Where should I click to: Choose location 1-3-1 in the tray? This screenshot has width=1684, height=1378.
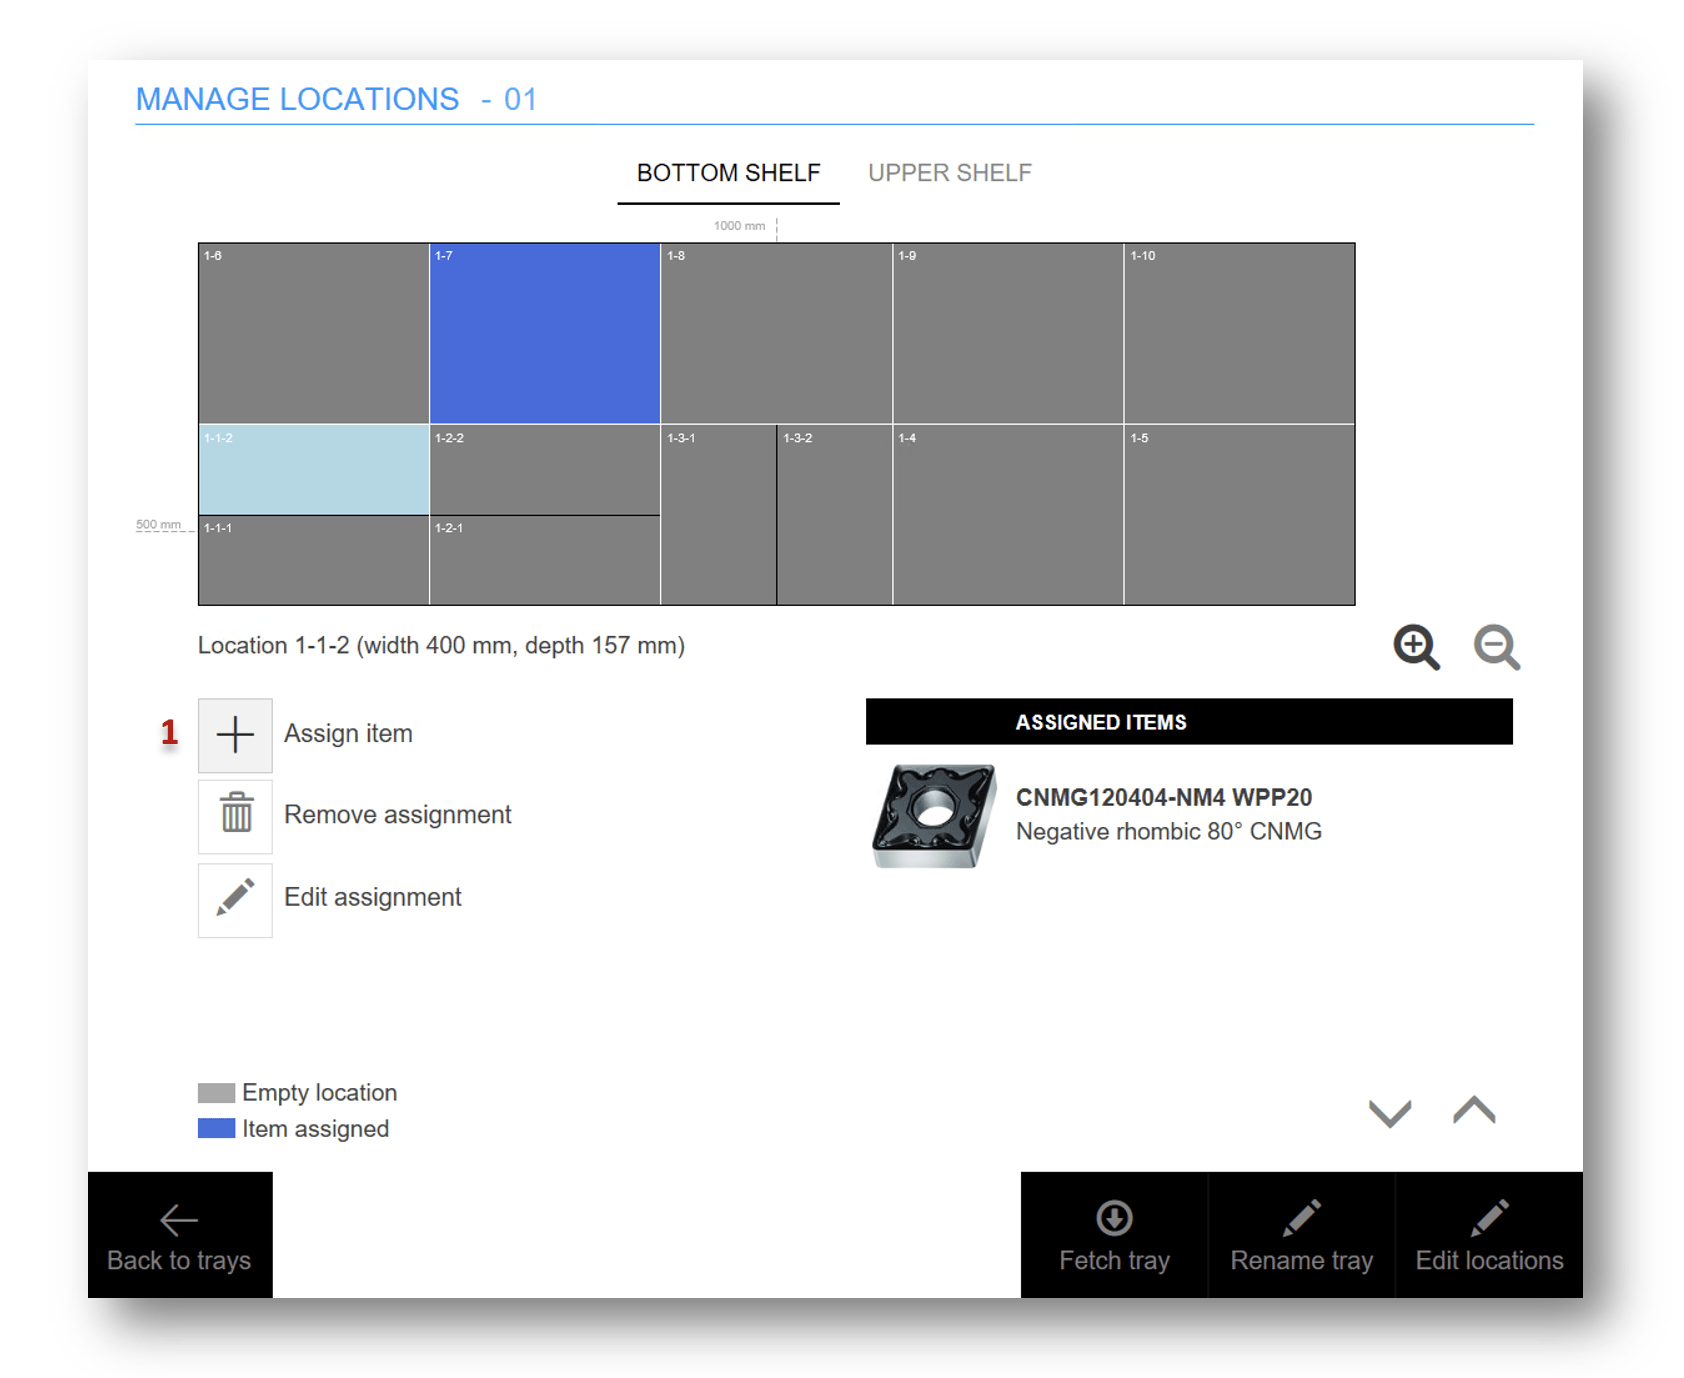pos(718,515)
